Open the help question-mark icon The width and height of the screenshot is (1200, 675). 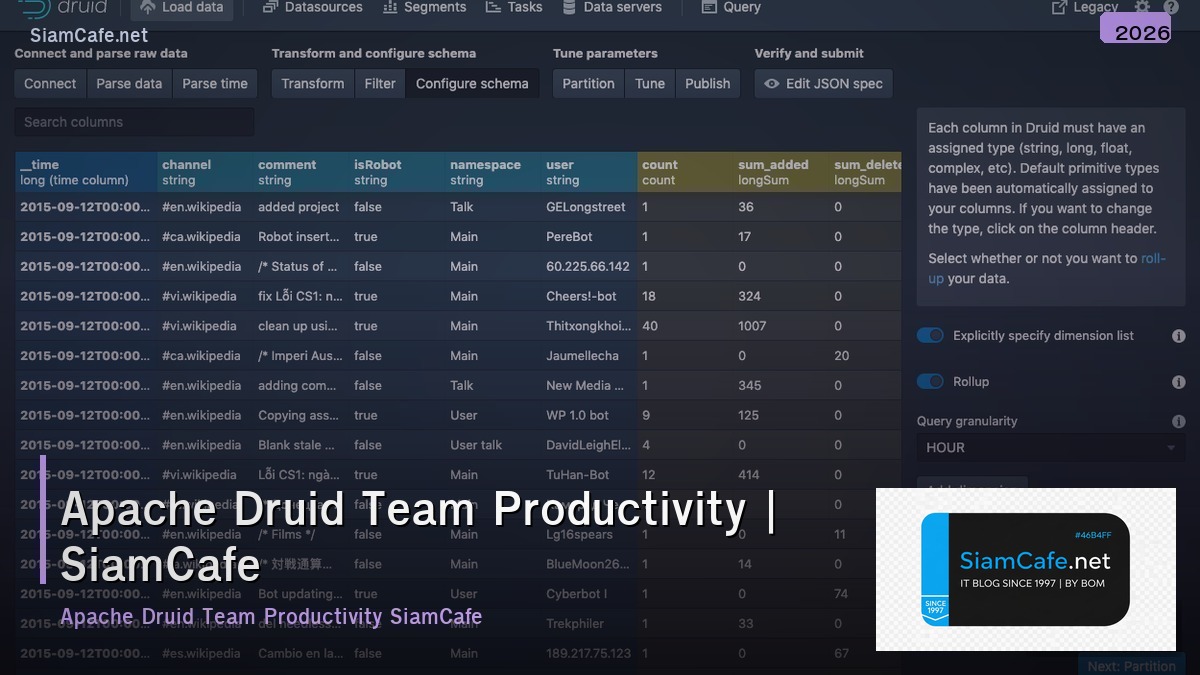click(1172, 7)
